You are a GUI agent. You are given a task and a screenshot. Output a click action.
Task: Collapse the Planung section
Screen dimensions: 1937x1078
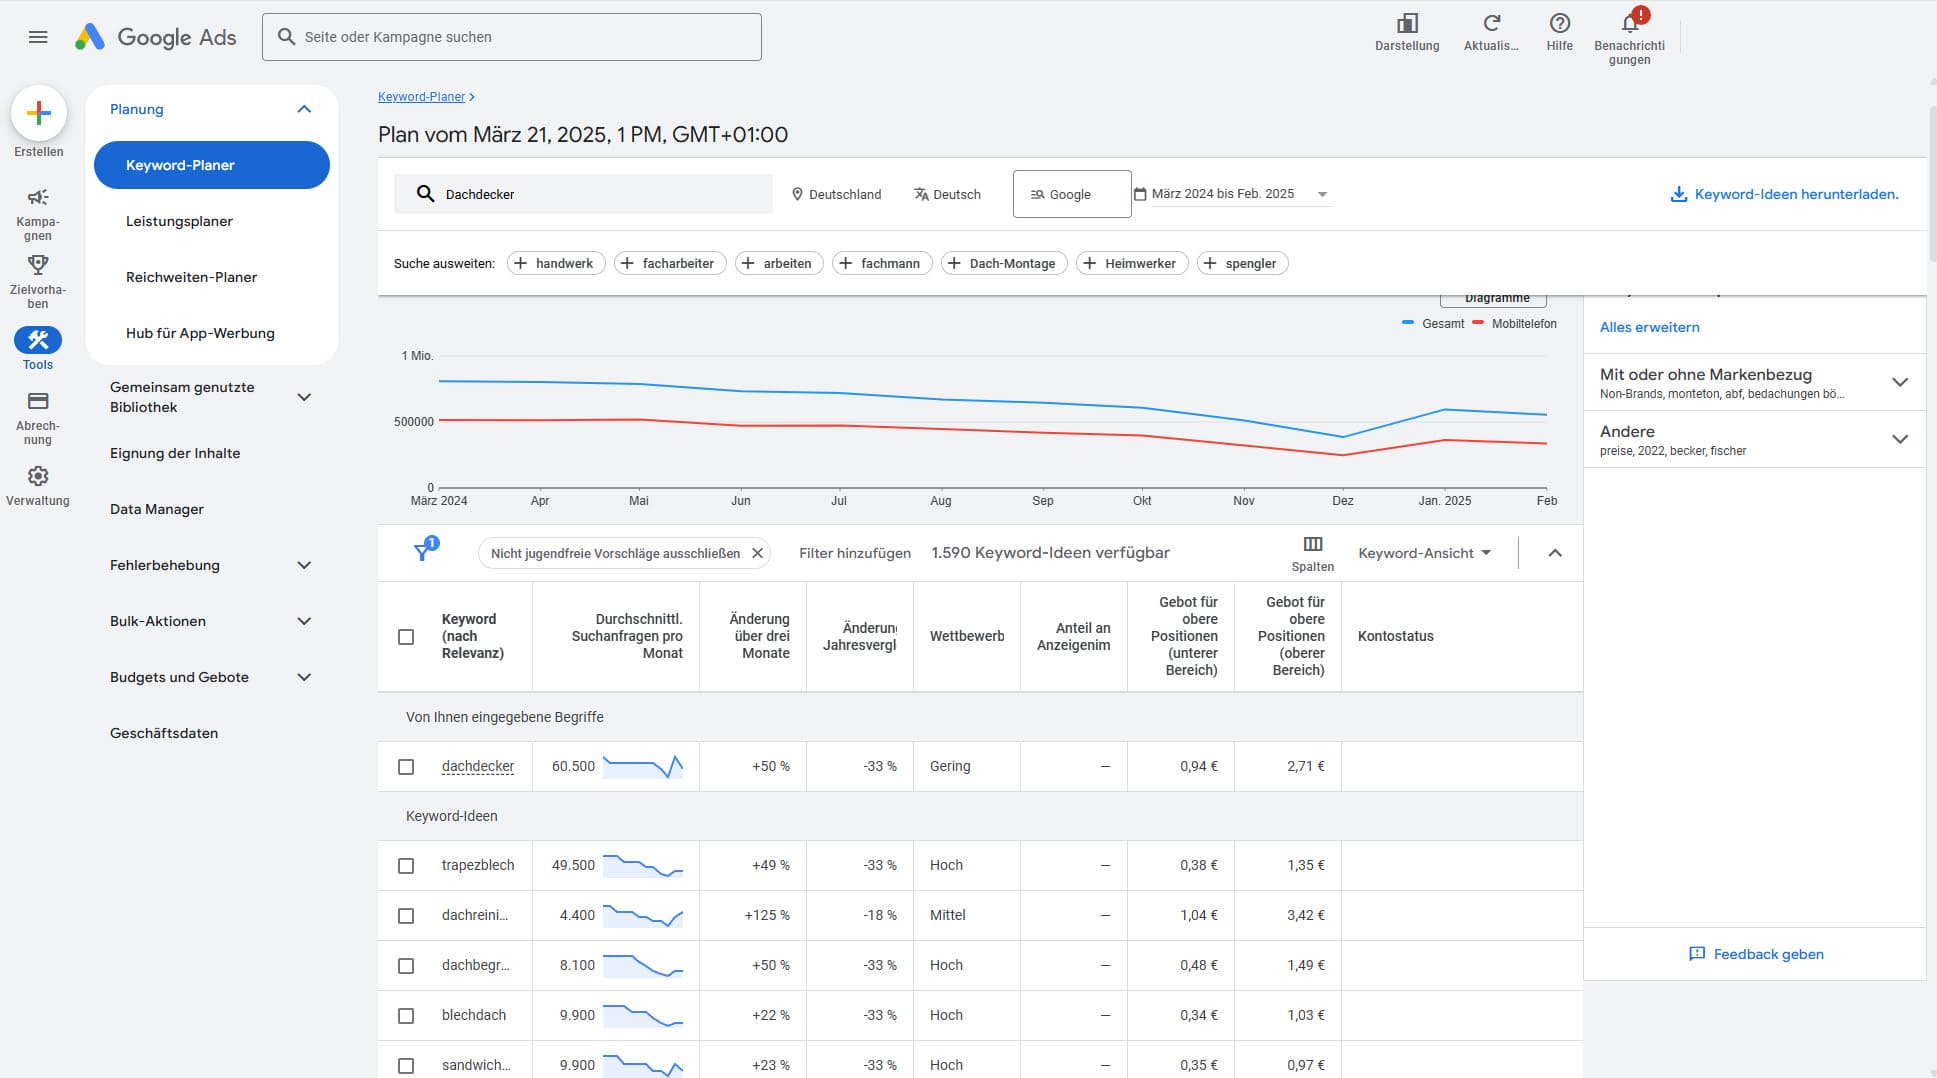click(x=304, y=109)
